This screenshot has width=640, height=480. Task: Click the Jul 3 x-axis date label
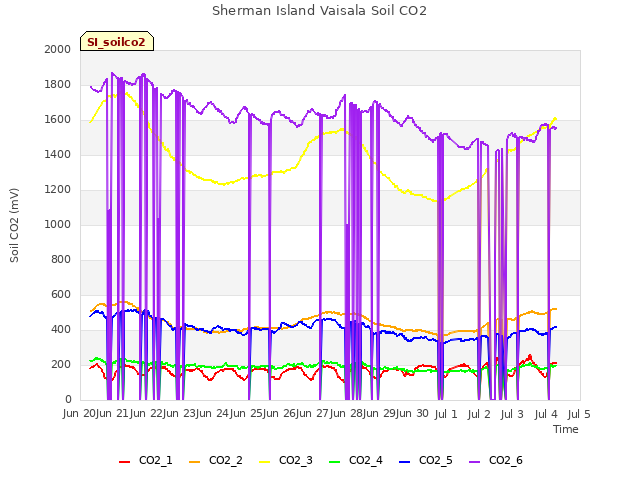512,414
